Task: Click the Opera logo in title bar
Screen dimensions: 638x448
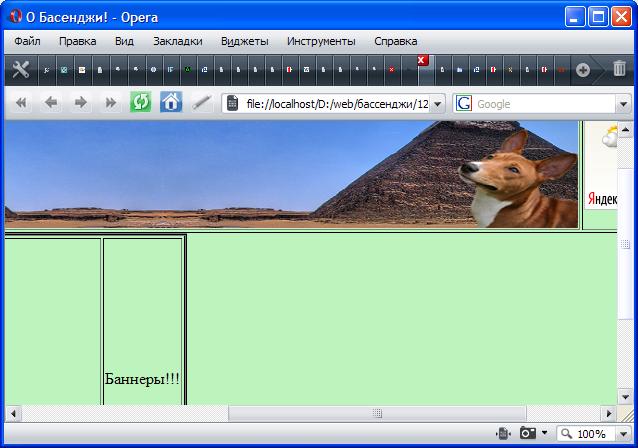Action: point(16,17)
